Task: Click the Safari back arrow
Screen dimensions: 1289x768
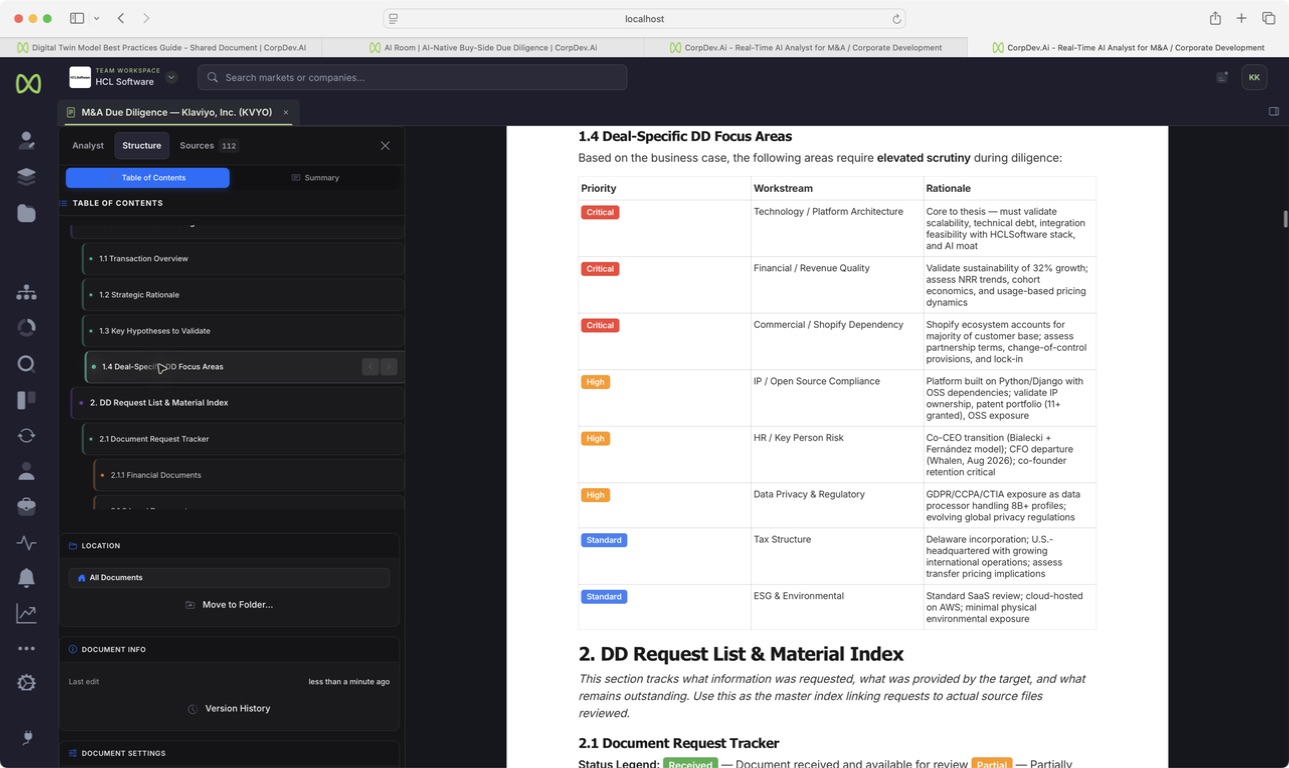Action: tap(121, 18)
